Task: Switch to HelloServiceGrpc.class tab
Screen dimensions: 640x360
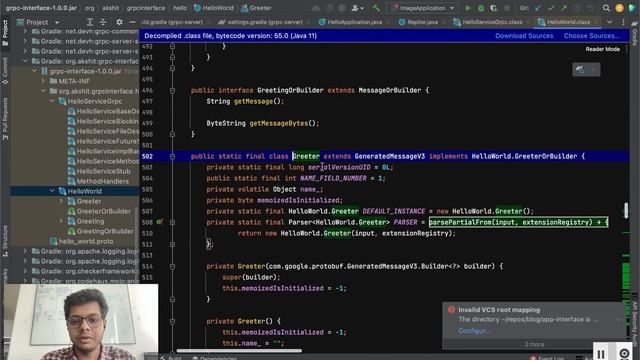Action: click(x=487, y=22)
